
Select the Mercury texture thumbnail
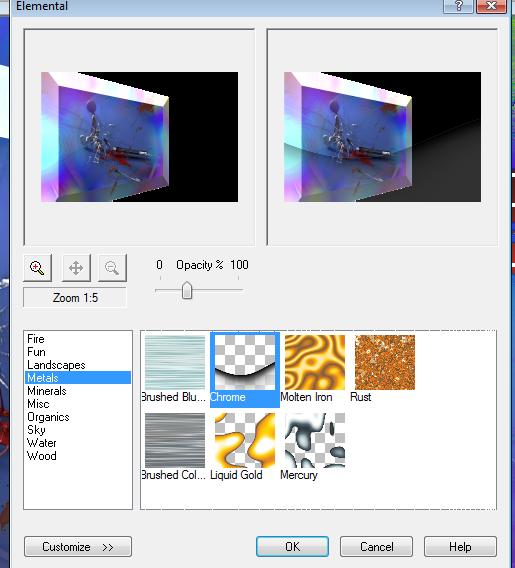click(x=315, y=440)
